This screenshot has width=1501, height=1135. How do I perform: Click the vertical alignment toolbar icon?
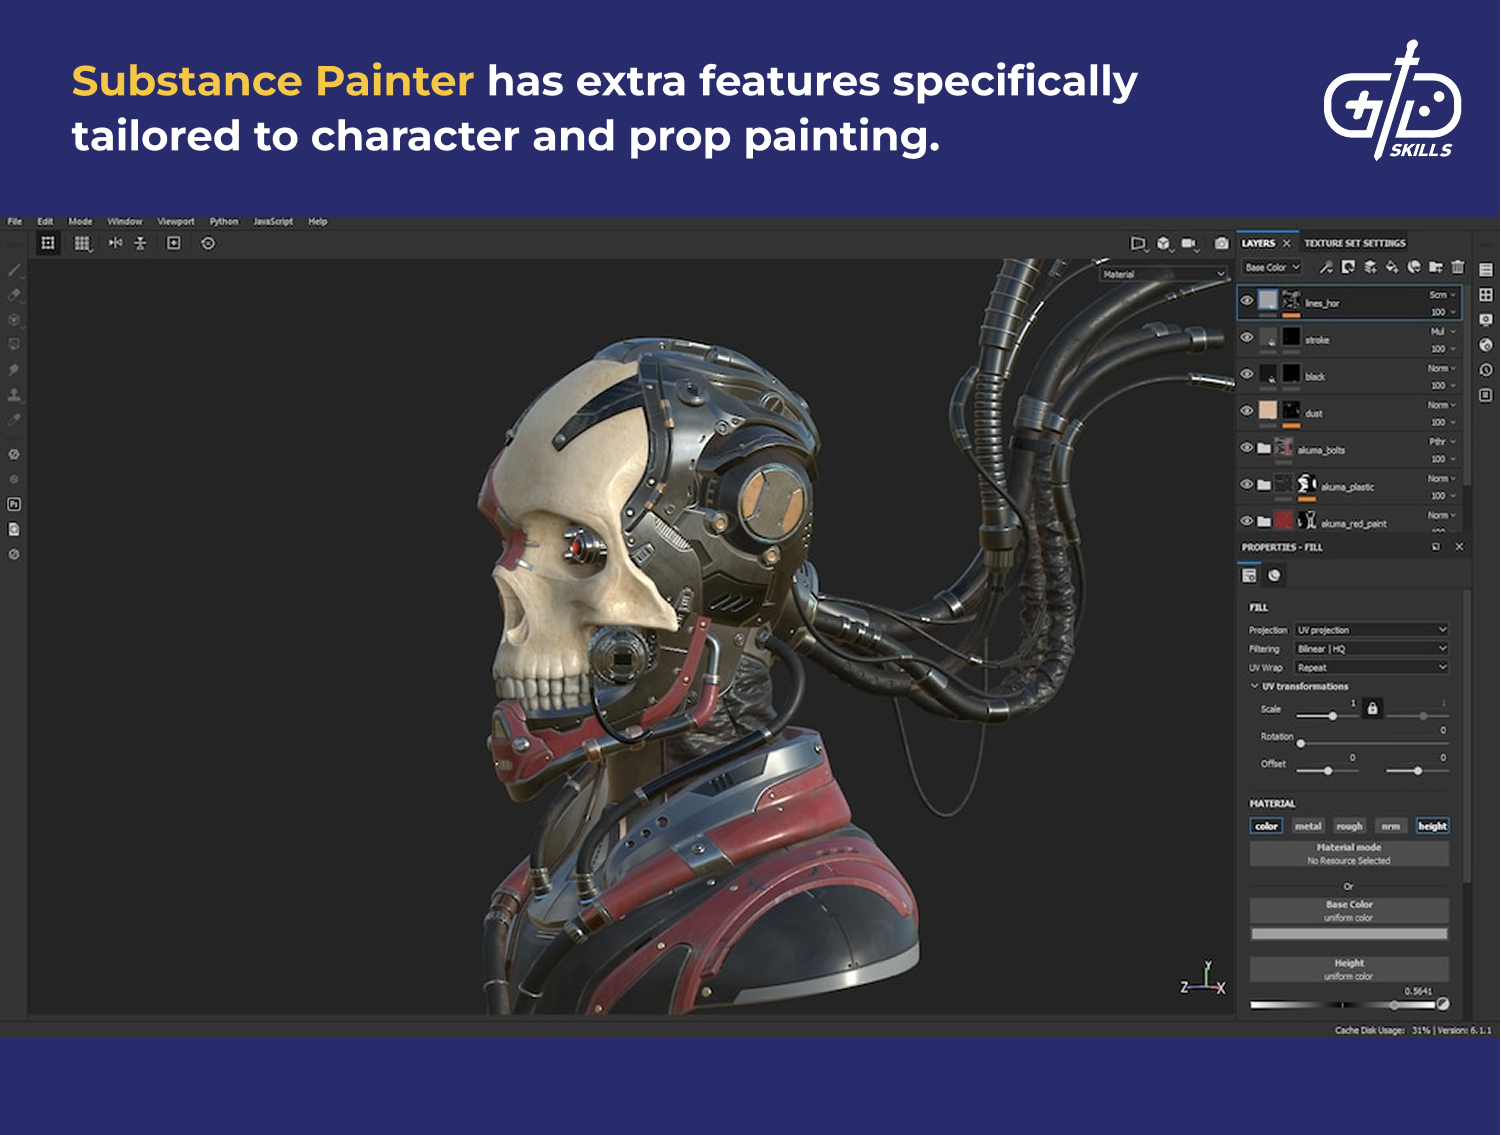pos(141,243)
